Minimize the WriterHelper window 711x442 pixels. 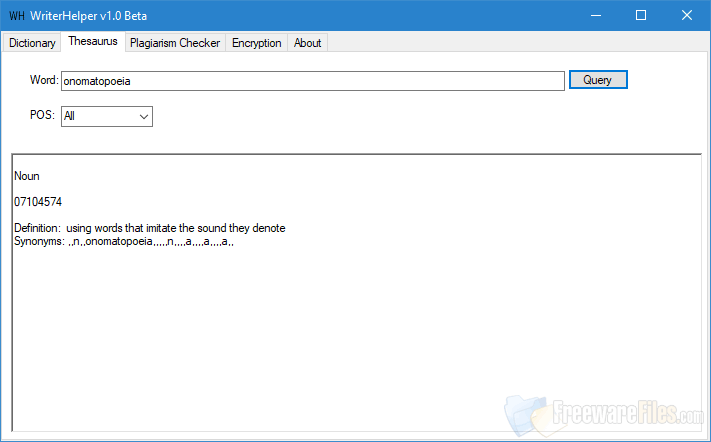click(x=596, y=15)
